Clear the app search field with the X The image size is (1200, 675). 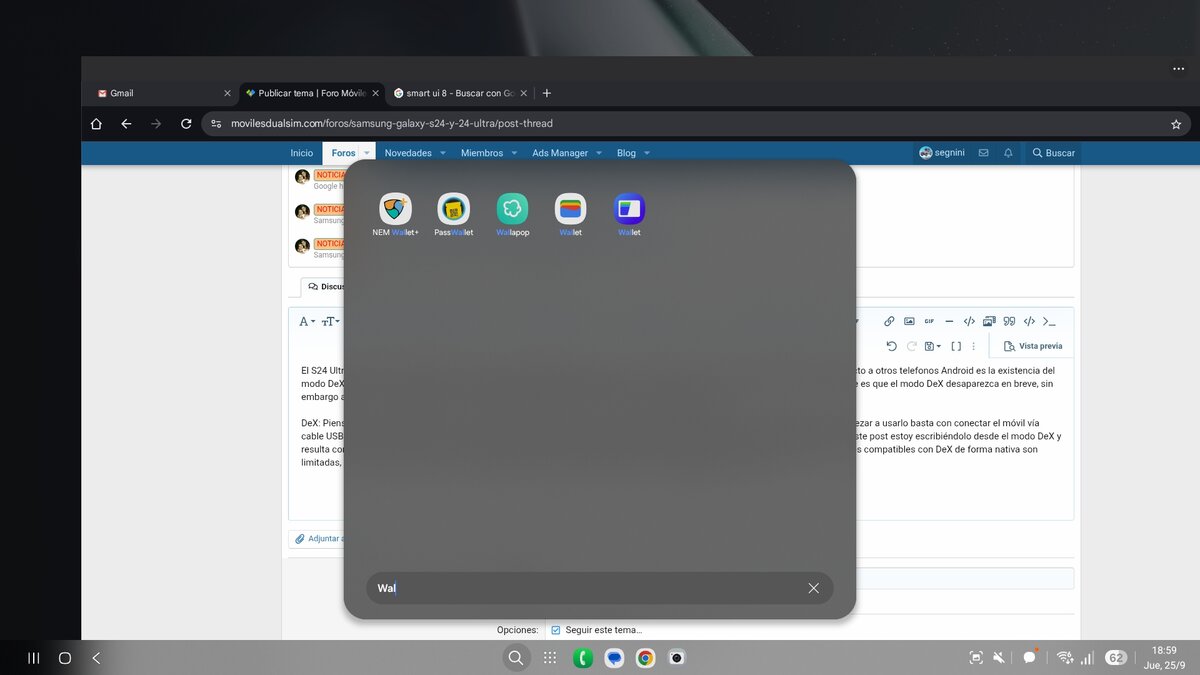click(813, 588)
